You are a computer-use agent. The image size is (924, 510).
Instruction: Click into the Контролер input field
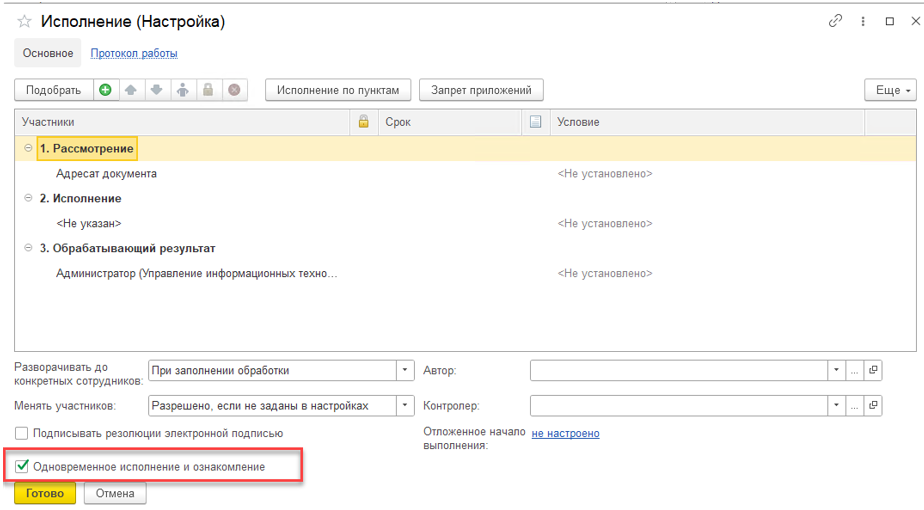[x=679, y=405]
